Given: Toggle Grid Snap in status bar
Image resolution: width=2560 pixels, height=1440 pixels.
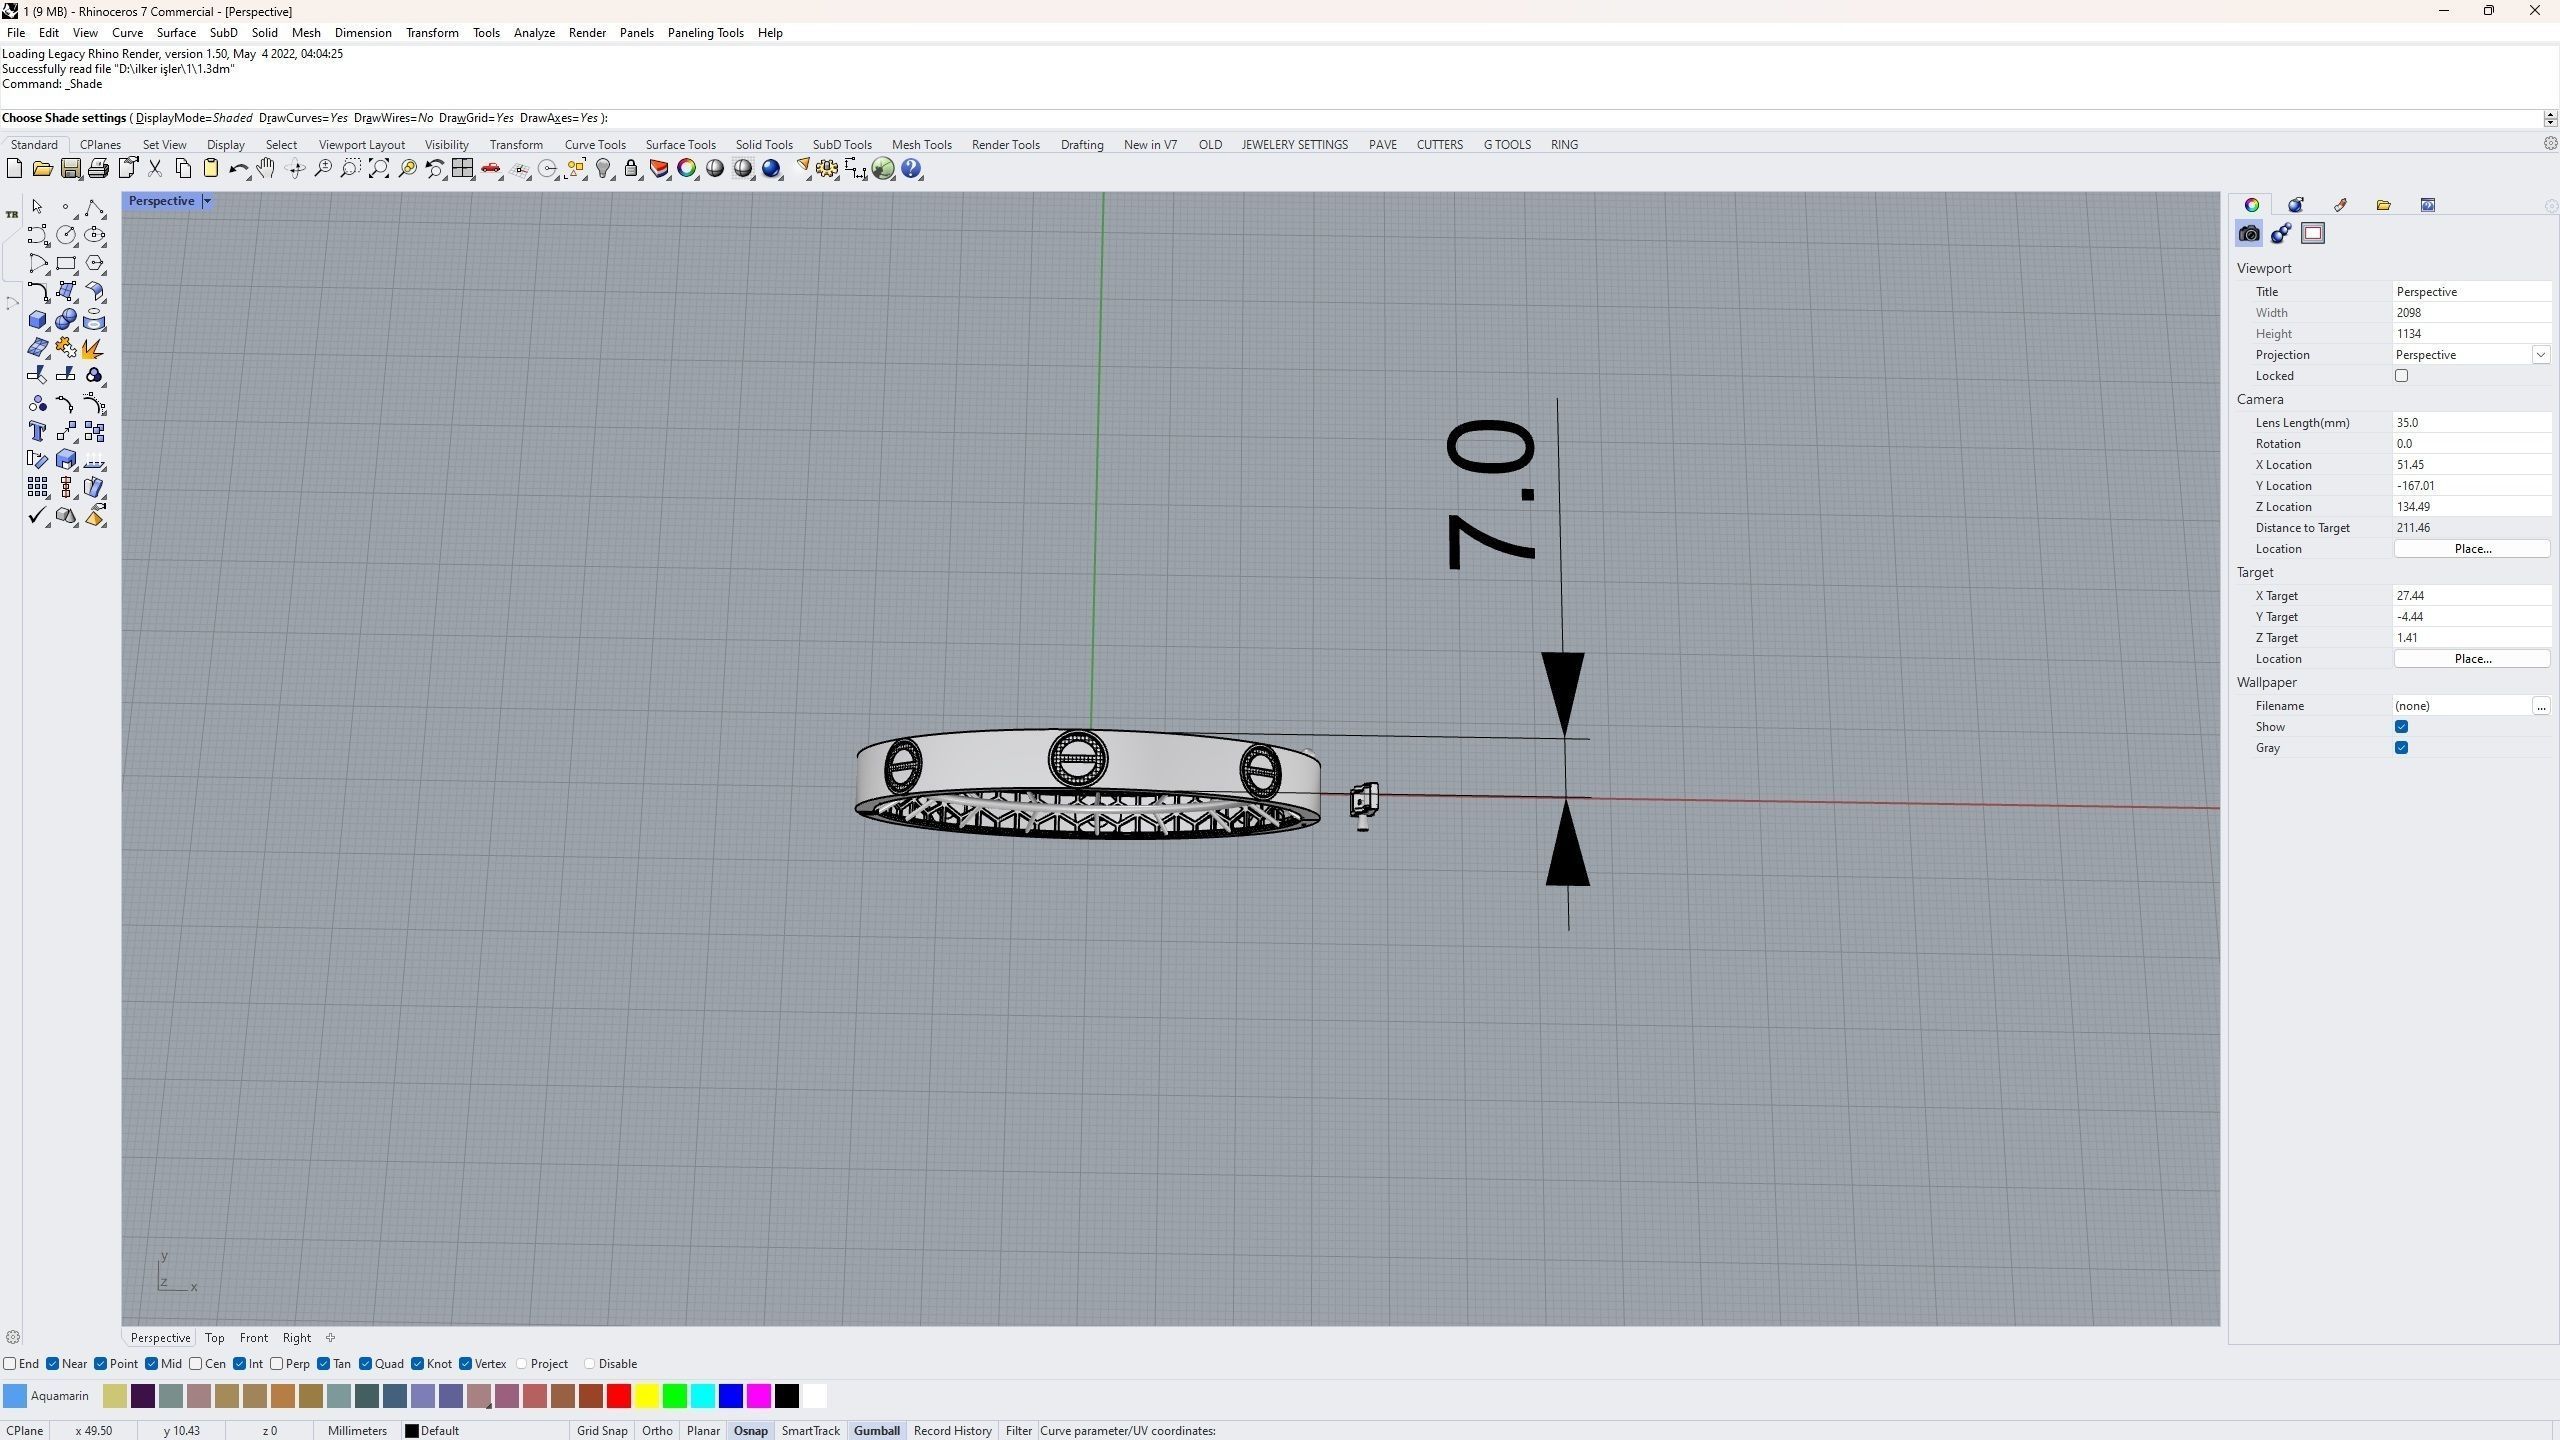Looking at the screenshot, I should pyautogui.click(x=602, y=1431).
